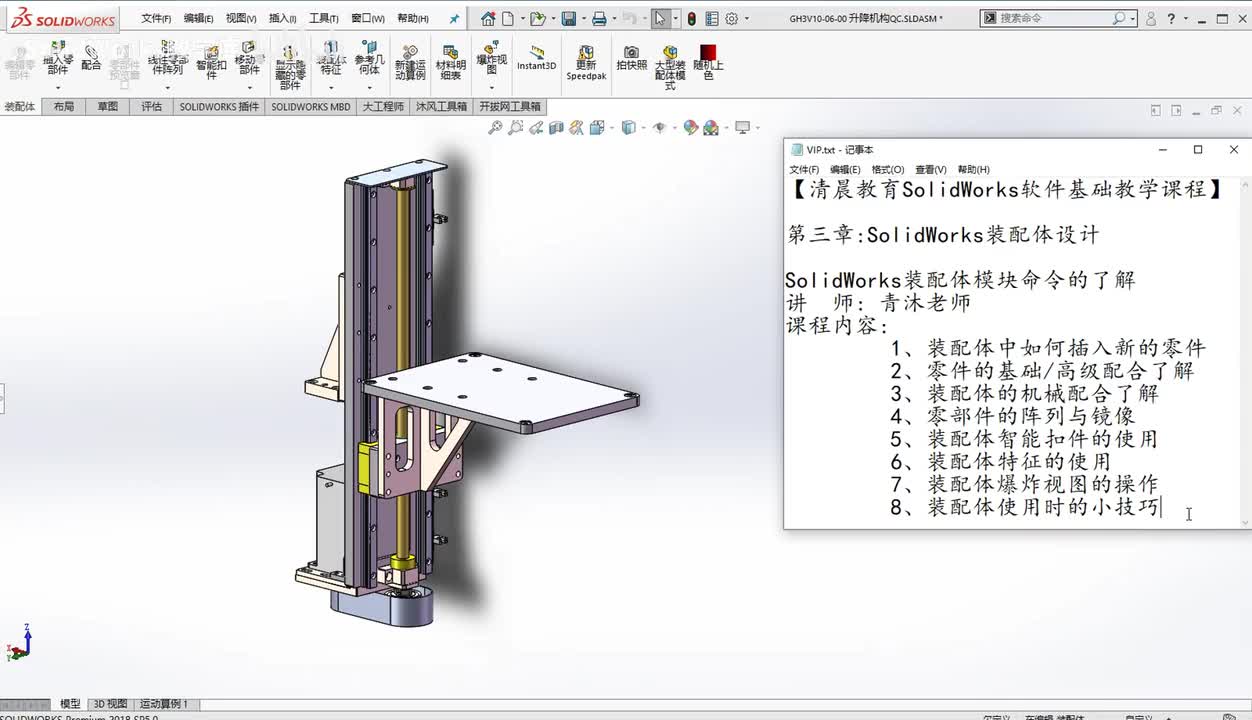Open 查看(V) menu in Notepad
Screen dimensions: 1252x720
pos(931,170)
